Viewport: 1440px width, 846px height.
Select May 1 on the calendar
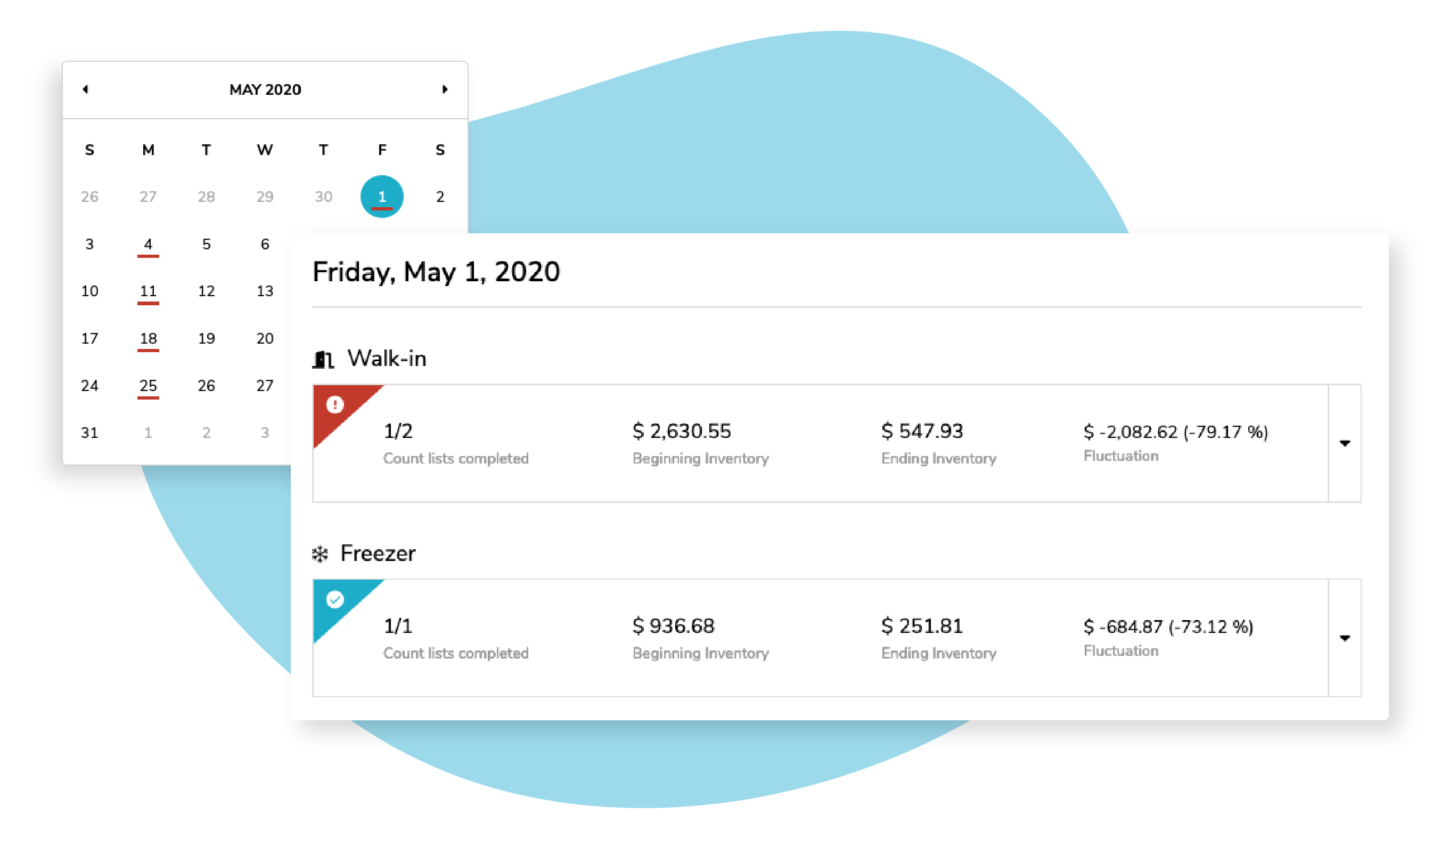(x=382, y=196)
